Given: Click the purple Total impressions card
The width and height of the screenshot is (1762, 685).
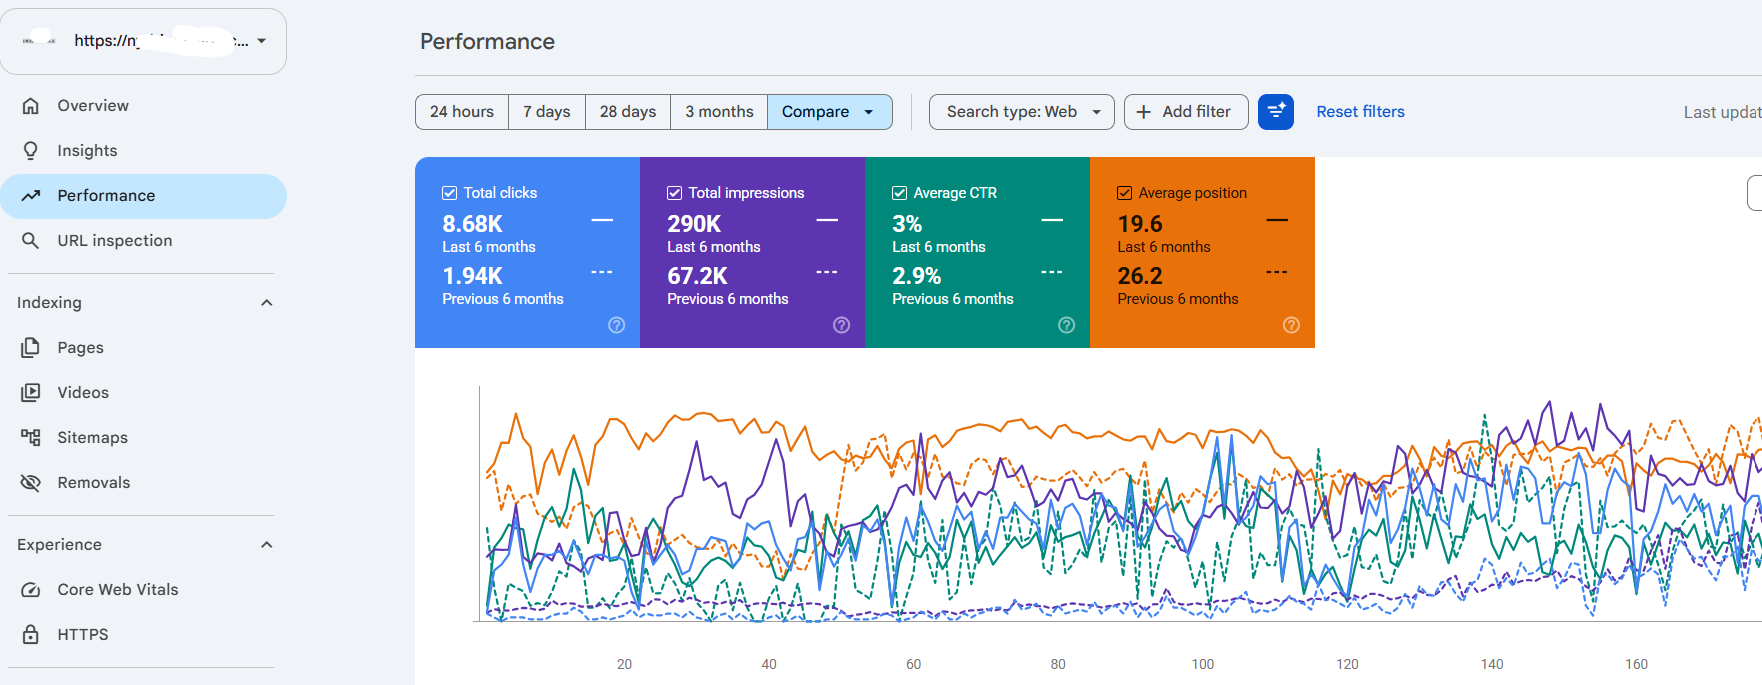Looking at the screenshot, I should click(x=752, y=252).
